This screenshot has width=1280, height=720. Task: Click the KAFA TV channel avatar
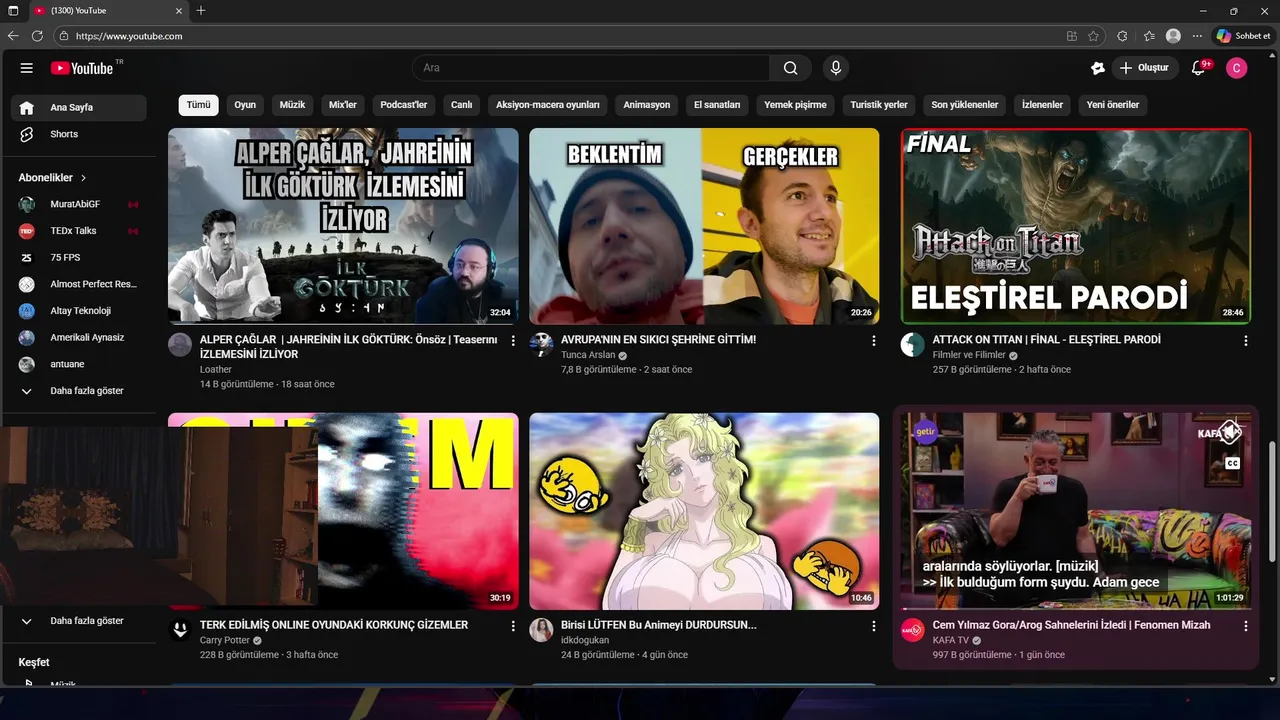pyautogui.click(x=913, y=630)
